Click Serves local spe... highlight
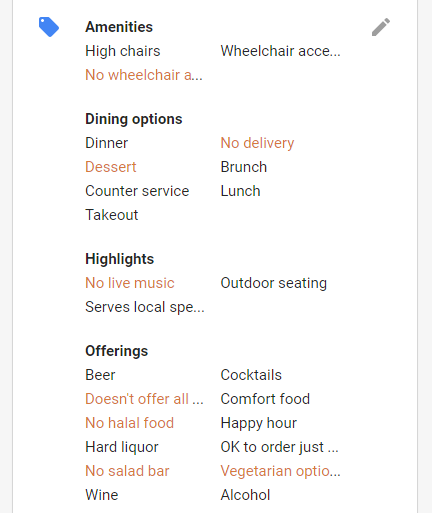The height and width of the screenshot is (513, 432). 145,307
